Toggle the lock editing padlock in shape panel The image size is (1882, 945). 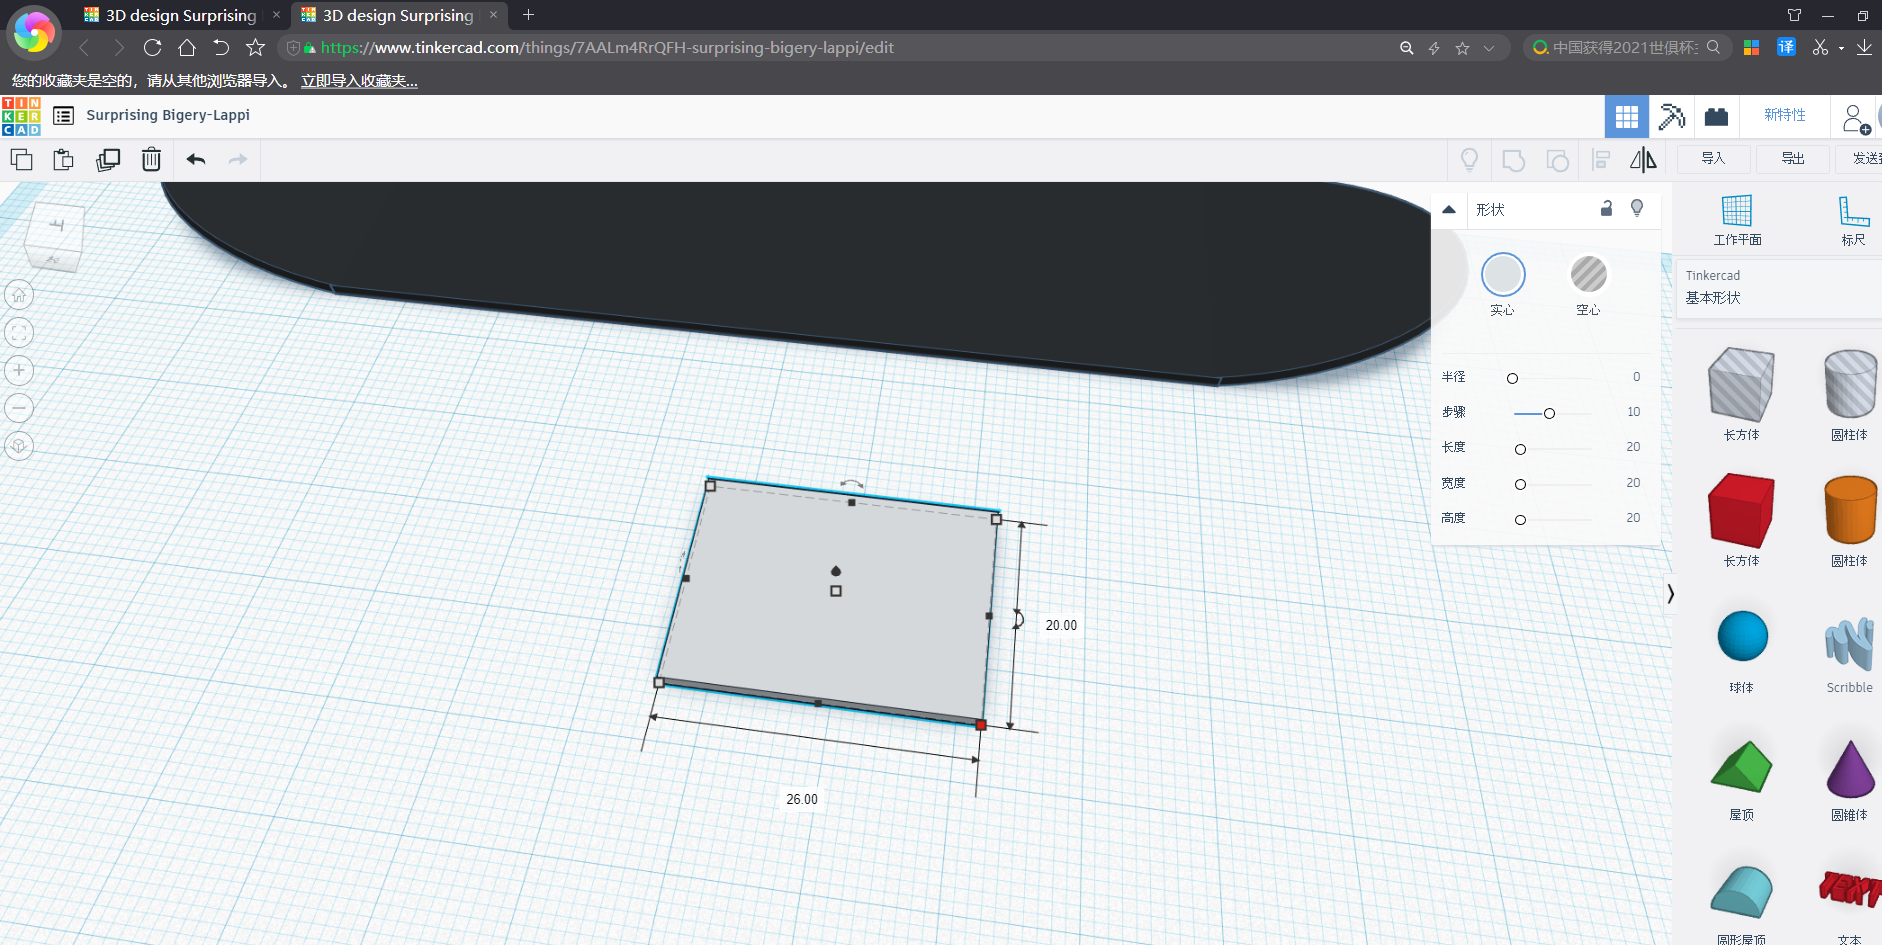point(1606,208)
